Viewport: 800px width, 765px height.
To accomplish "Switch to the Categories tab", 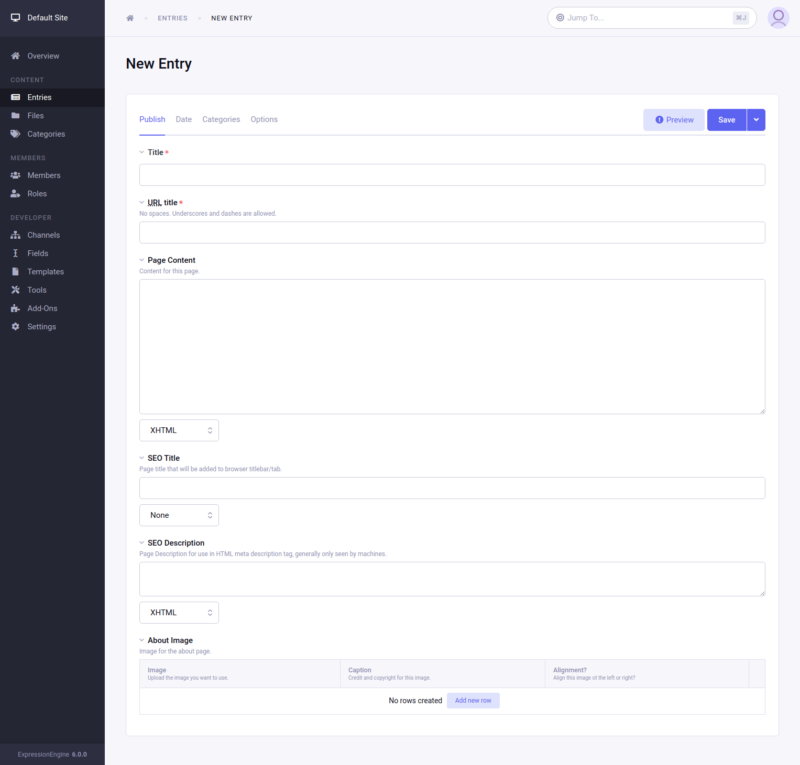I will pyautogui.click(x=221, y=119).
